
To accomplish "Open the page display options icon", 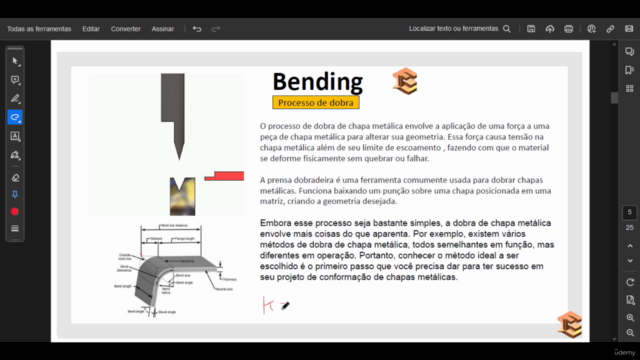I will pyautogui.click(x=630, y=300).
